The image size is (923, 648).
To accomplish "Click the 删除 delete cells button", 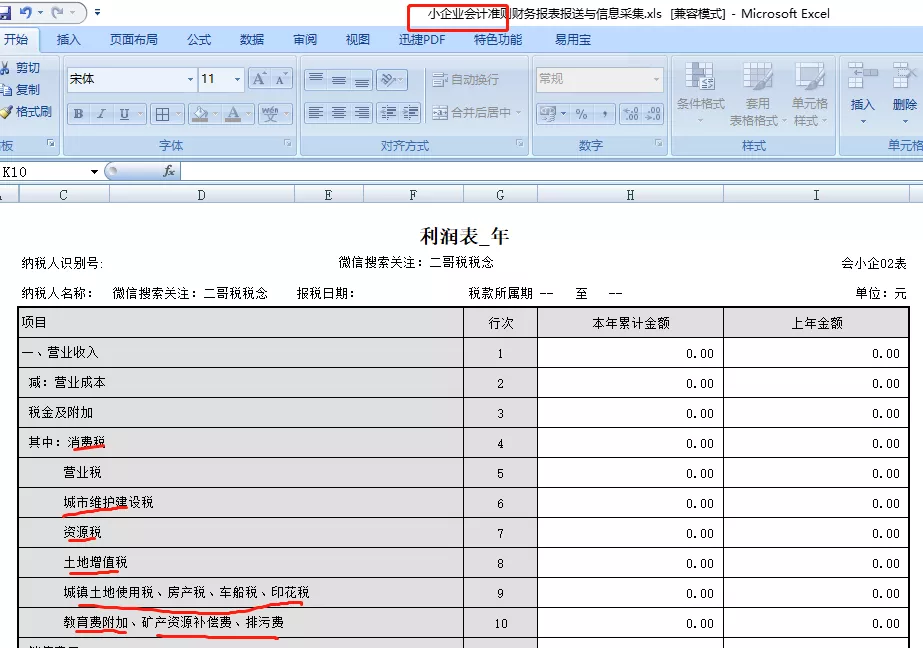I will [x=905, y=92].
